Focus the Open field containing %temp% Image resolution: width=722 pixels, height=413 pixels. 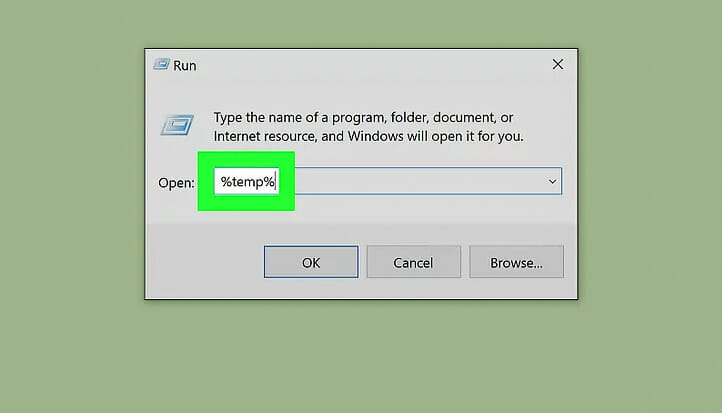pos(388,181)
